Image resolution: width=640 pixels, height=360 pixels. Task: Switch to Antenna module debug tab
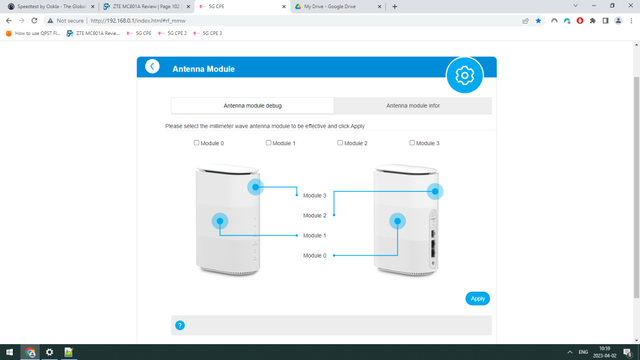252,106
